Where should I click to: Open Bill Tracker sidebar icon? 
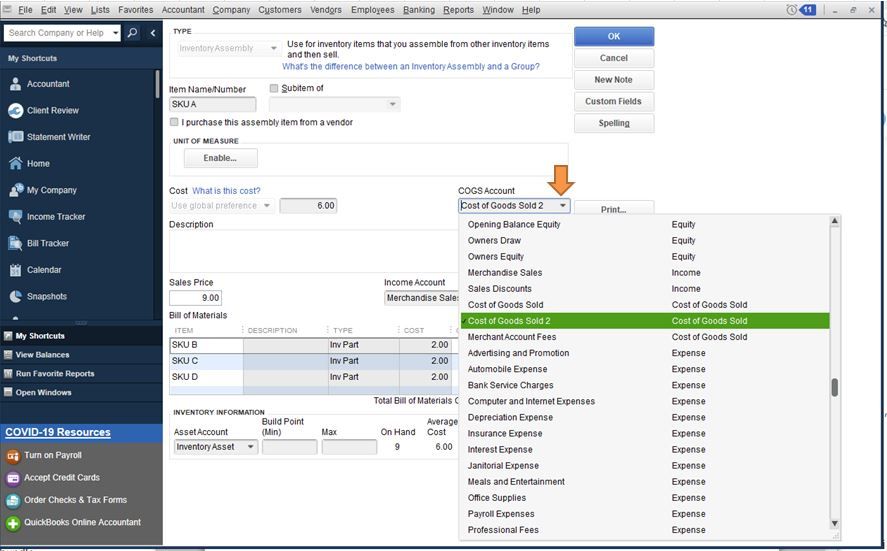16,243
